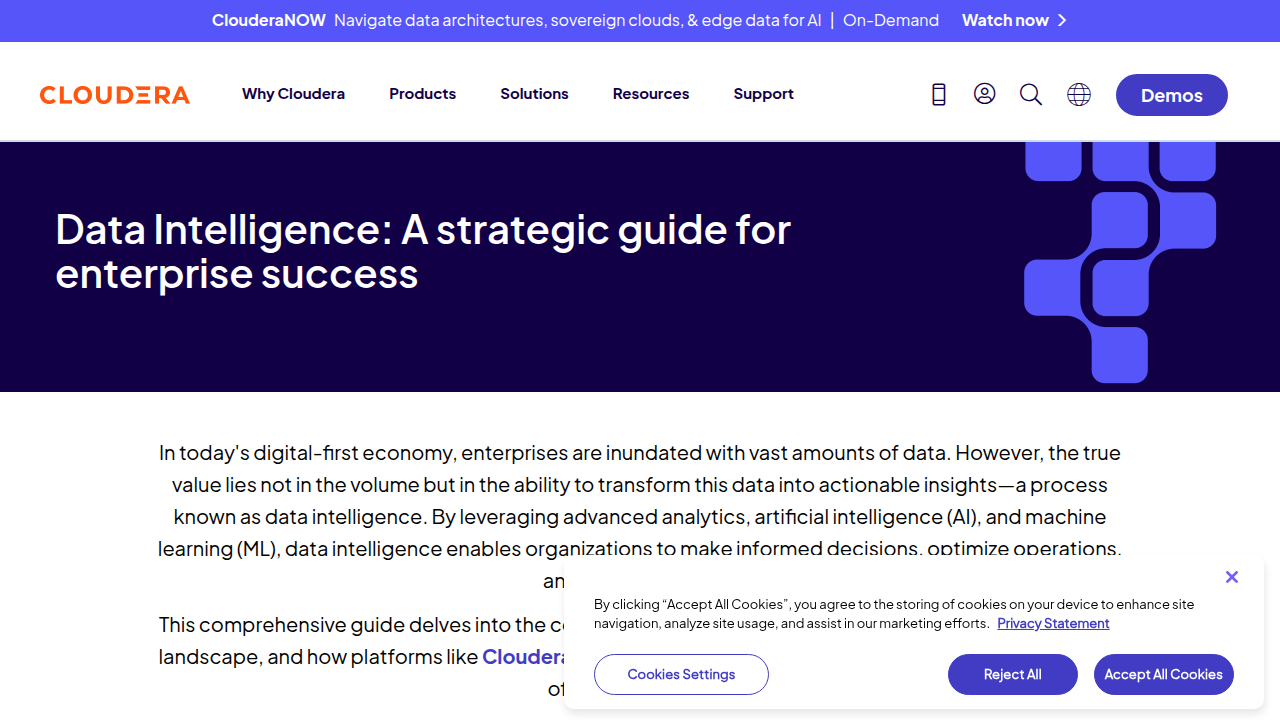Click the Data Intelligence page heading
Viewport: 1280px width, 720px height.
423,251
